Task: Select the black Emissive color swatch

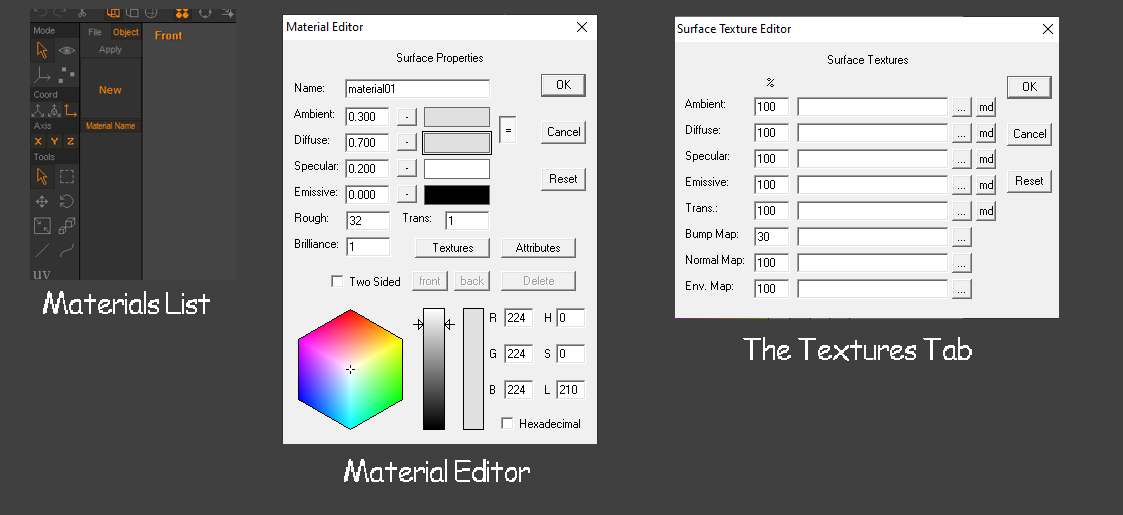Action: pos(457,195)
